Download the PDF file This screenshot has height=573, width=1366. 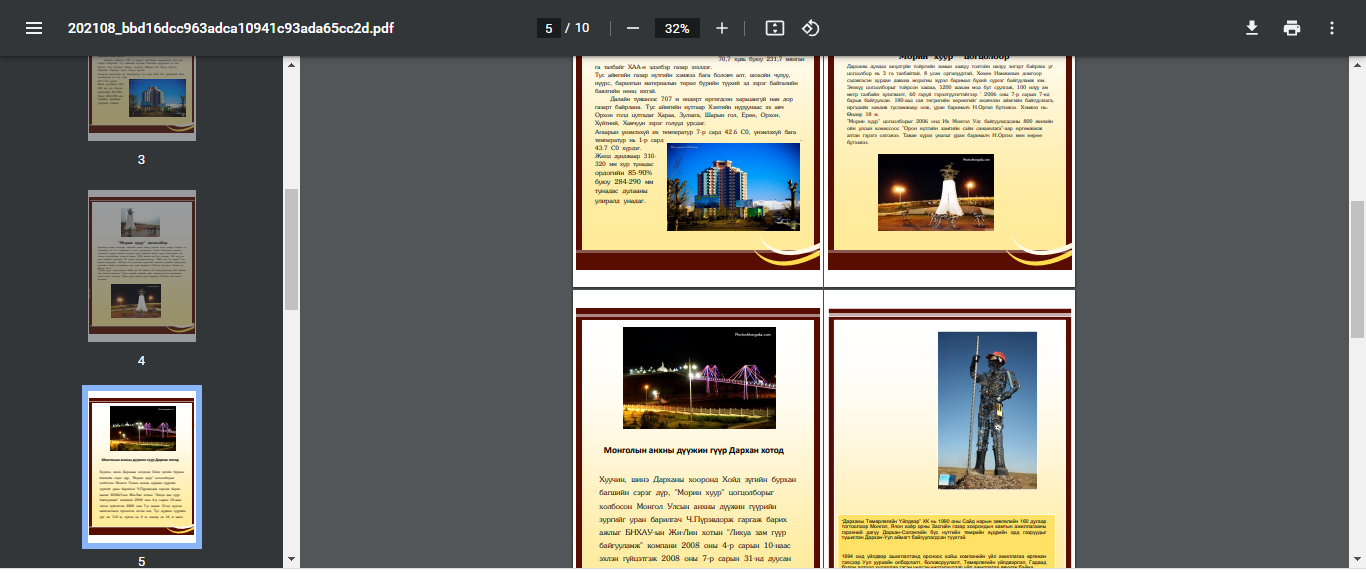[x=1251, y=28]
